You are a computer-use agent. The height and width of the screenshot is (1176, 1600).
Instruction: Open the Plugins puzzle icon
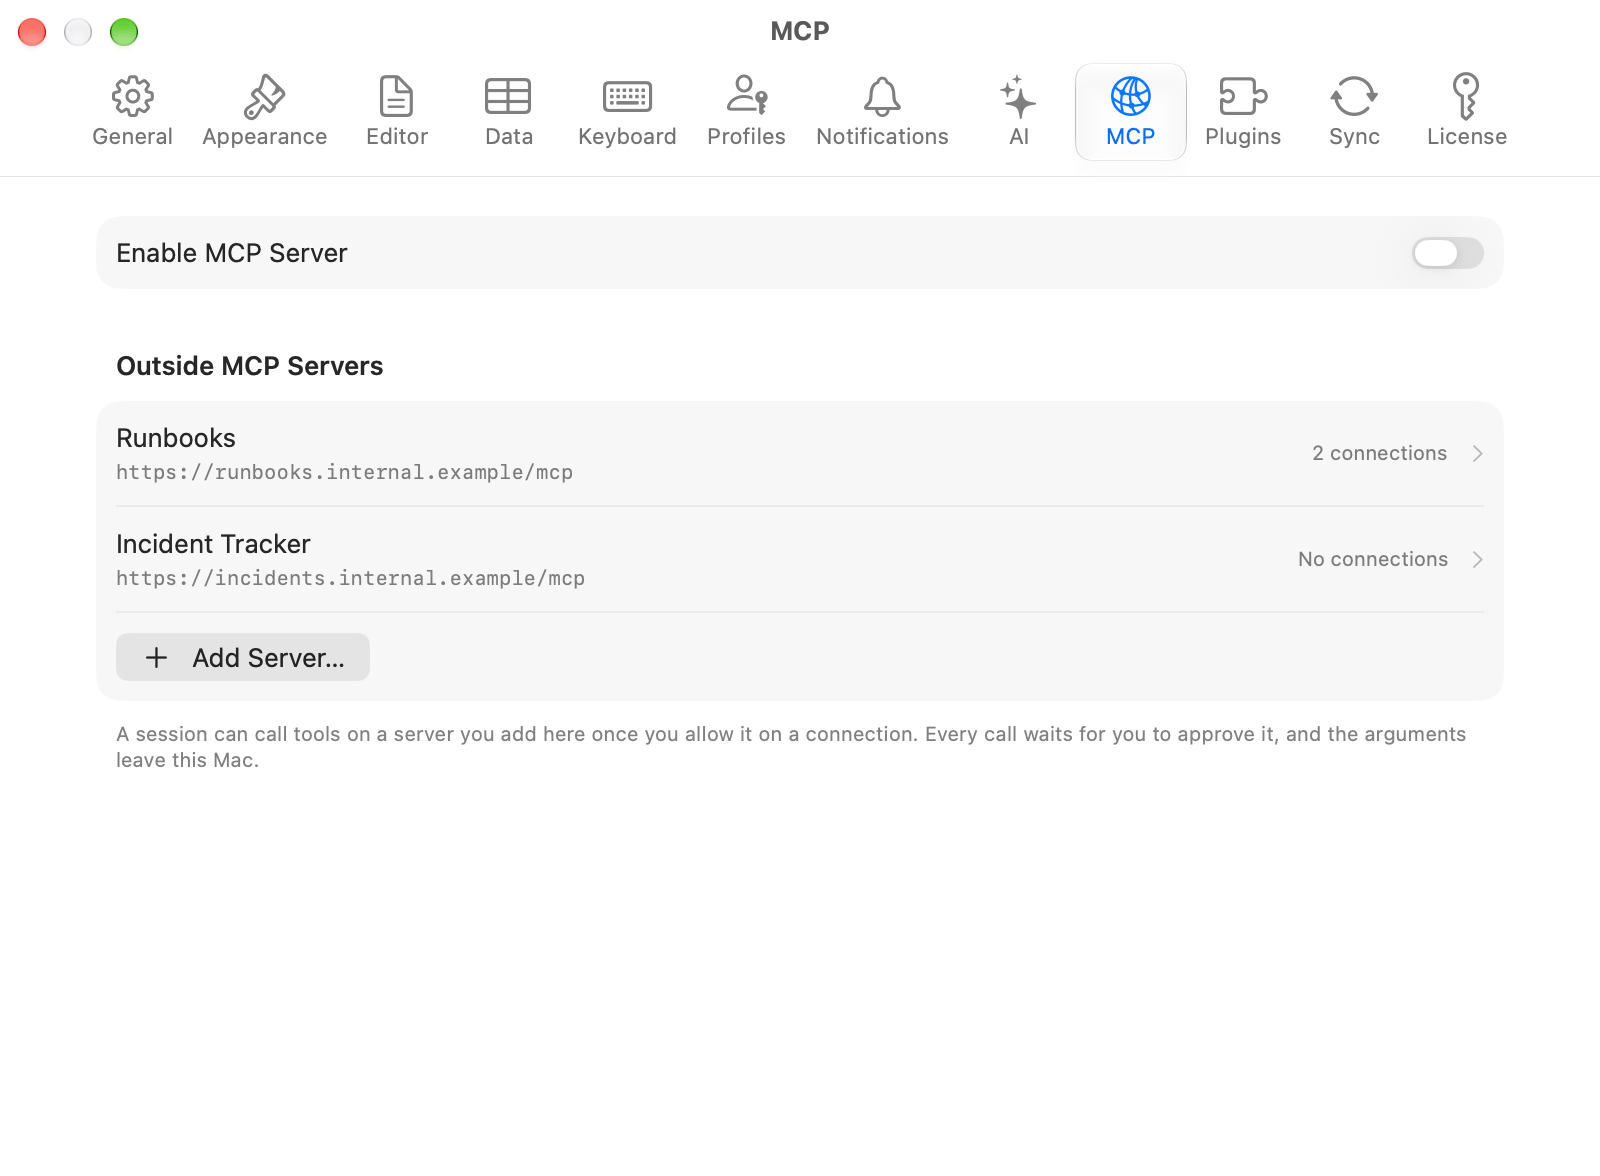1243,97
